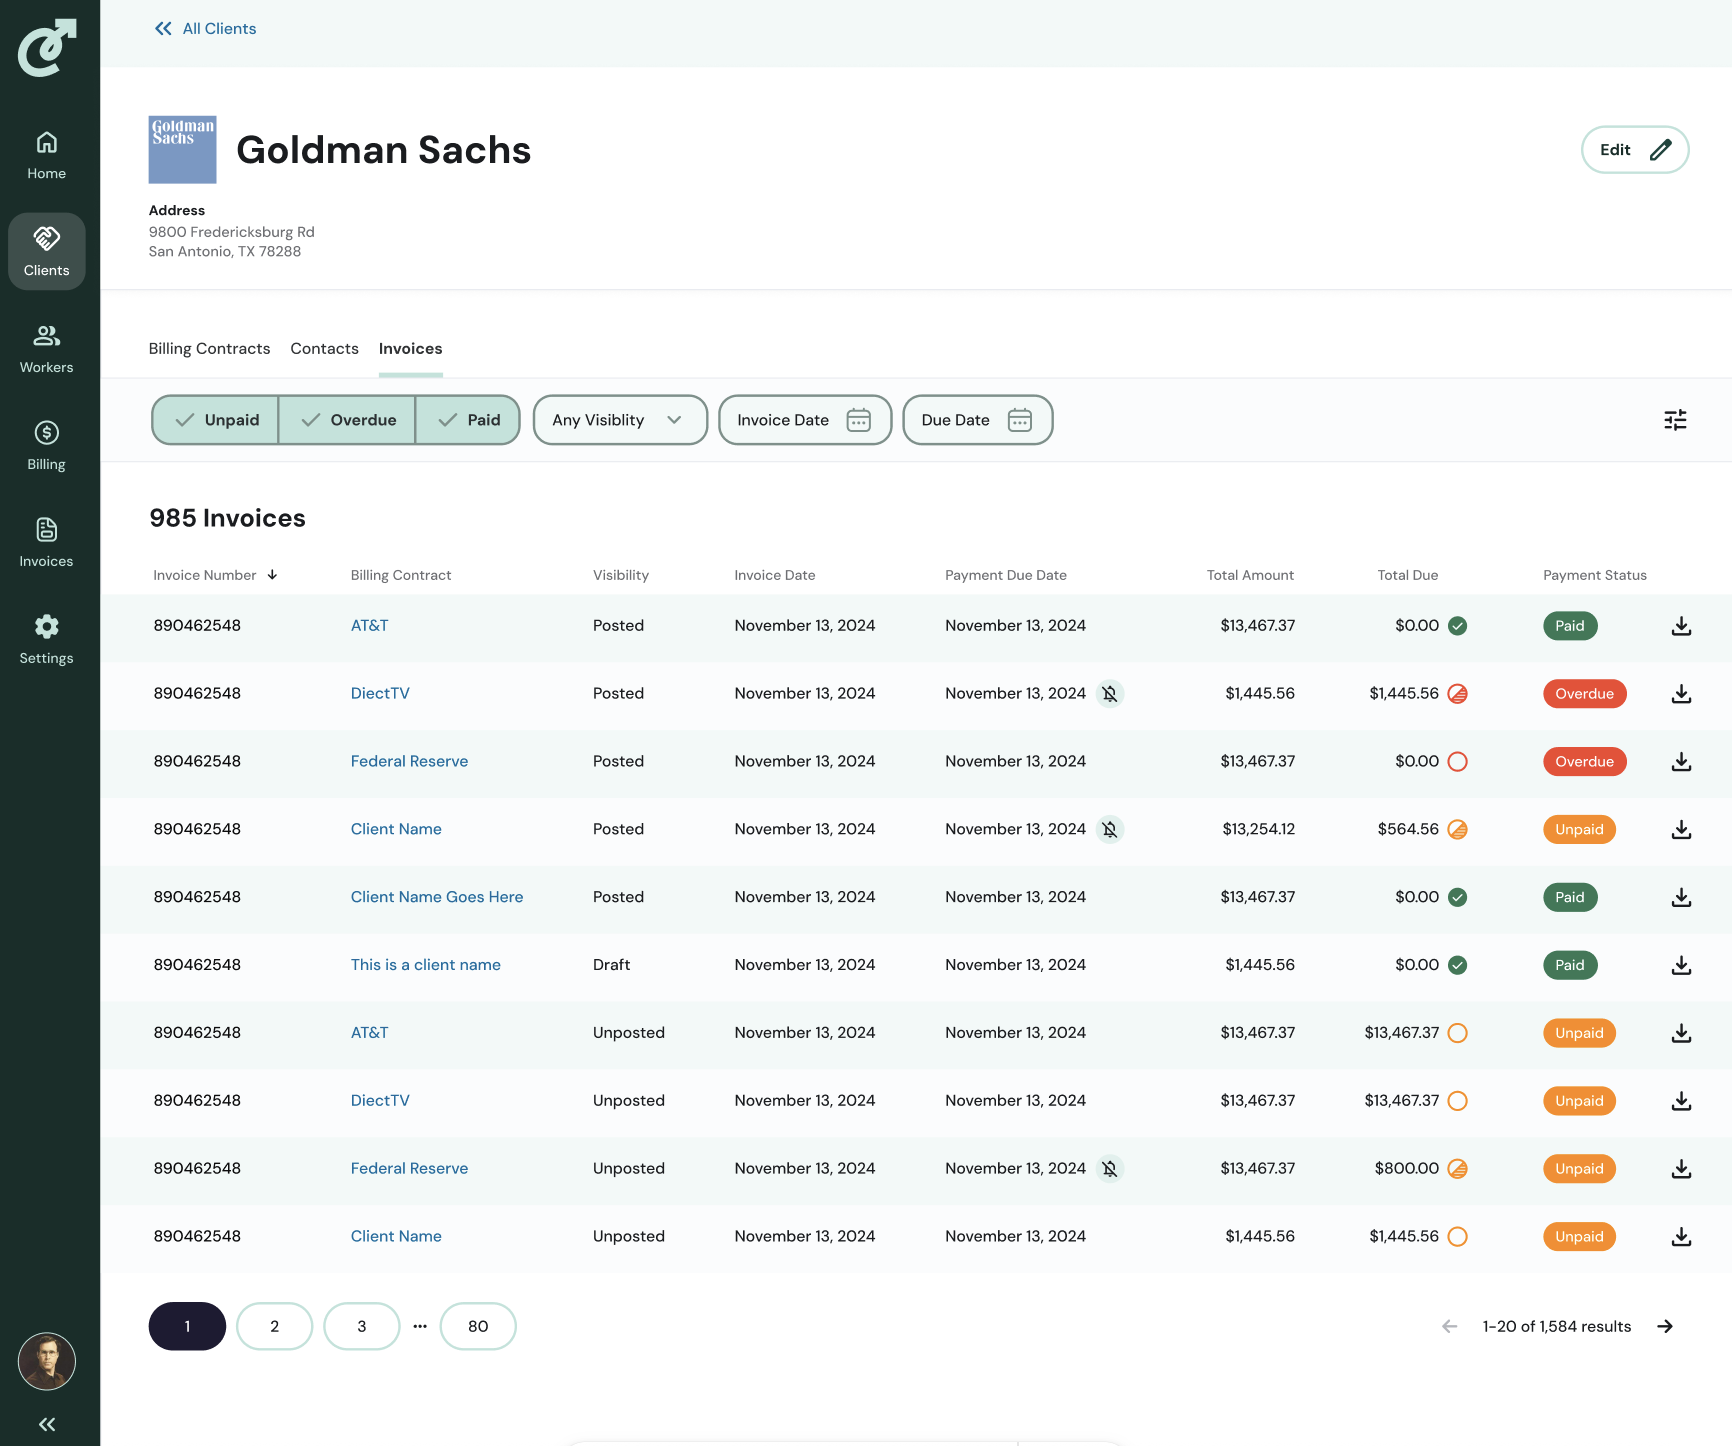Disable the Paid status filter
The height and width of the screenshot is (1446, 1732).
point(468,420)
